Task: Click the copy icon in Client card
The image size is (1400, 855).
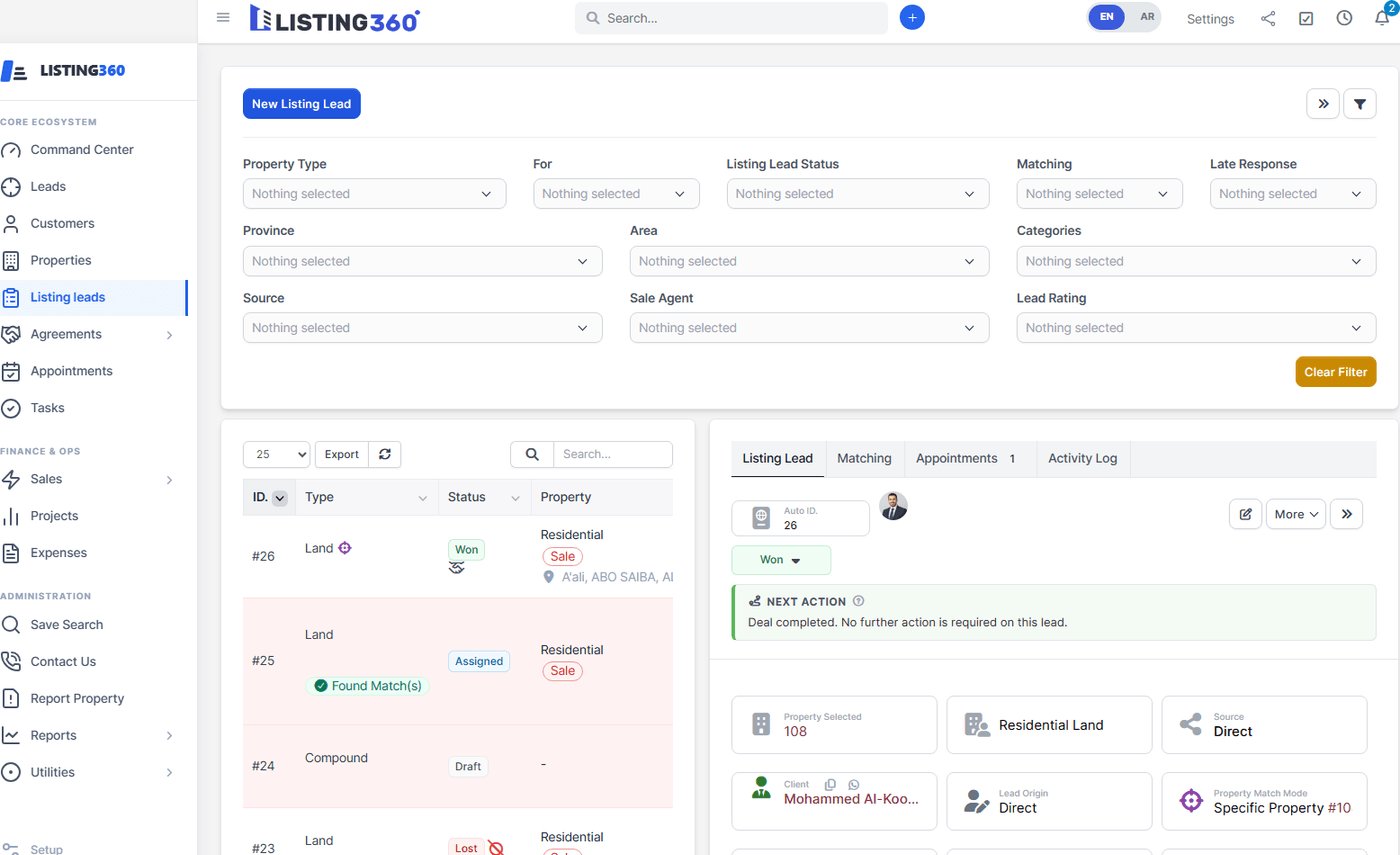Action: 830,785
